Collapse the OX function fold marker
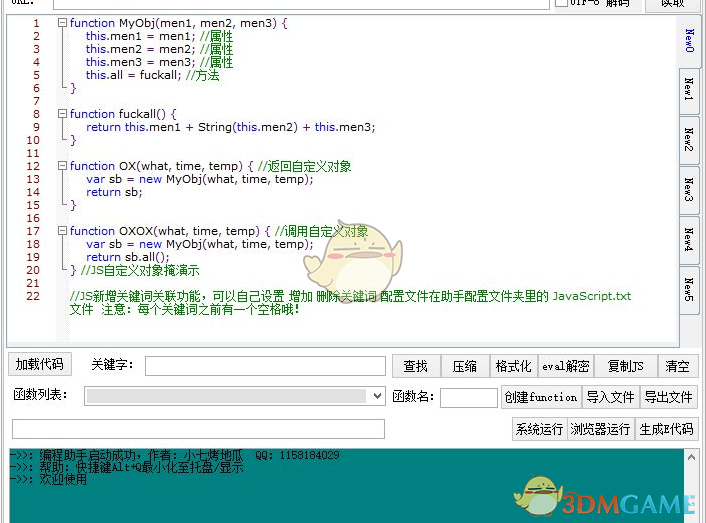The width and height of the screenshot is (706, 523). [x=63, y=166]
